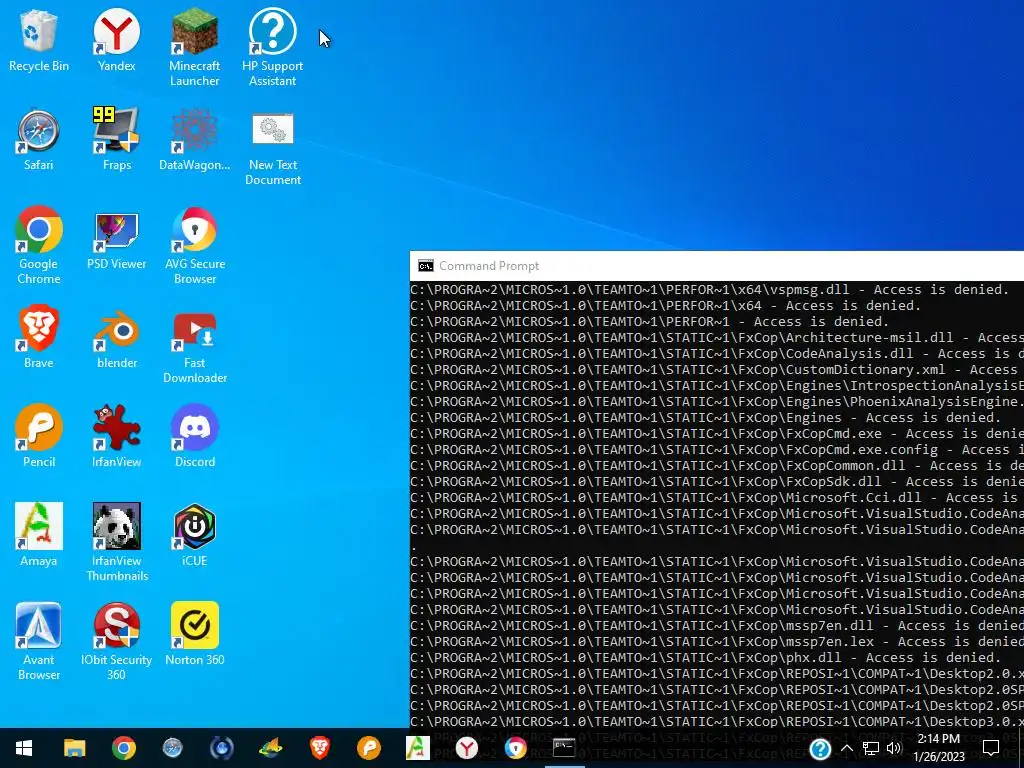Click the Amaya icon in the taskbar
This screenshot has height=768, width=1024.
(x=417, y=748)
